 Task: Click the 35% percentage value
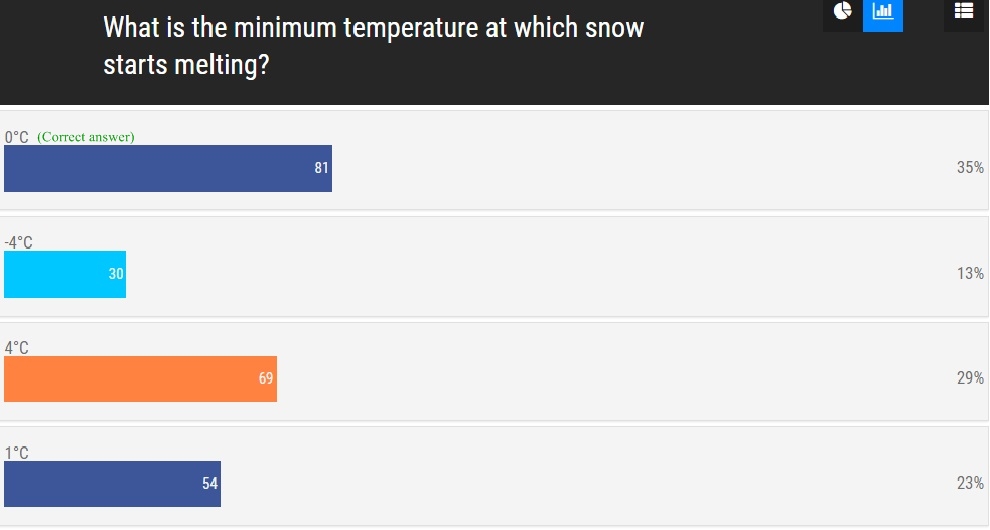coord(970,167)
